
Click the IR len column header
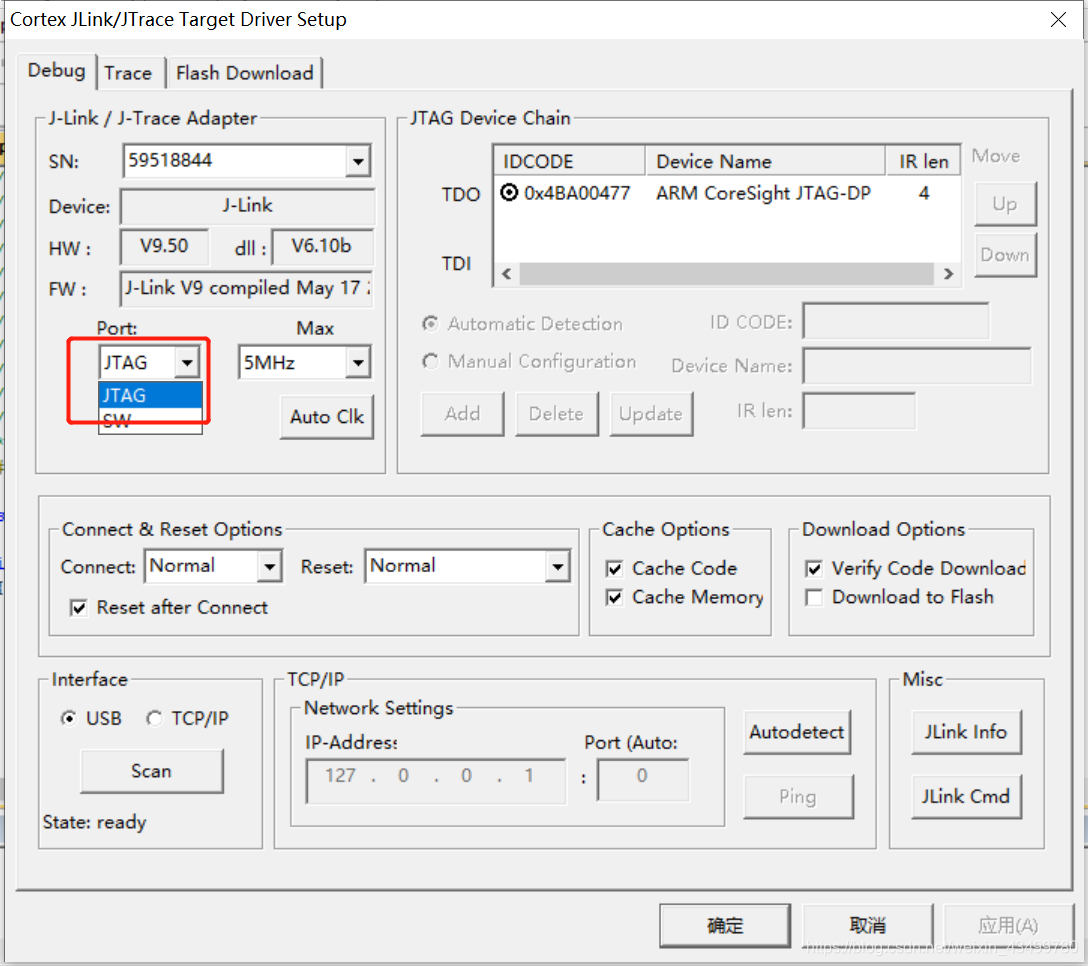pos(923,161)
